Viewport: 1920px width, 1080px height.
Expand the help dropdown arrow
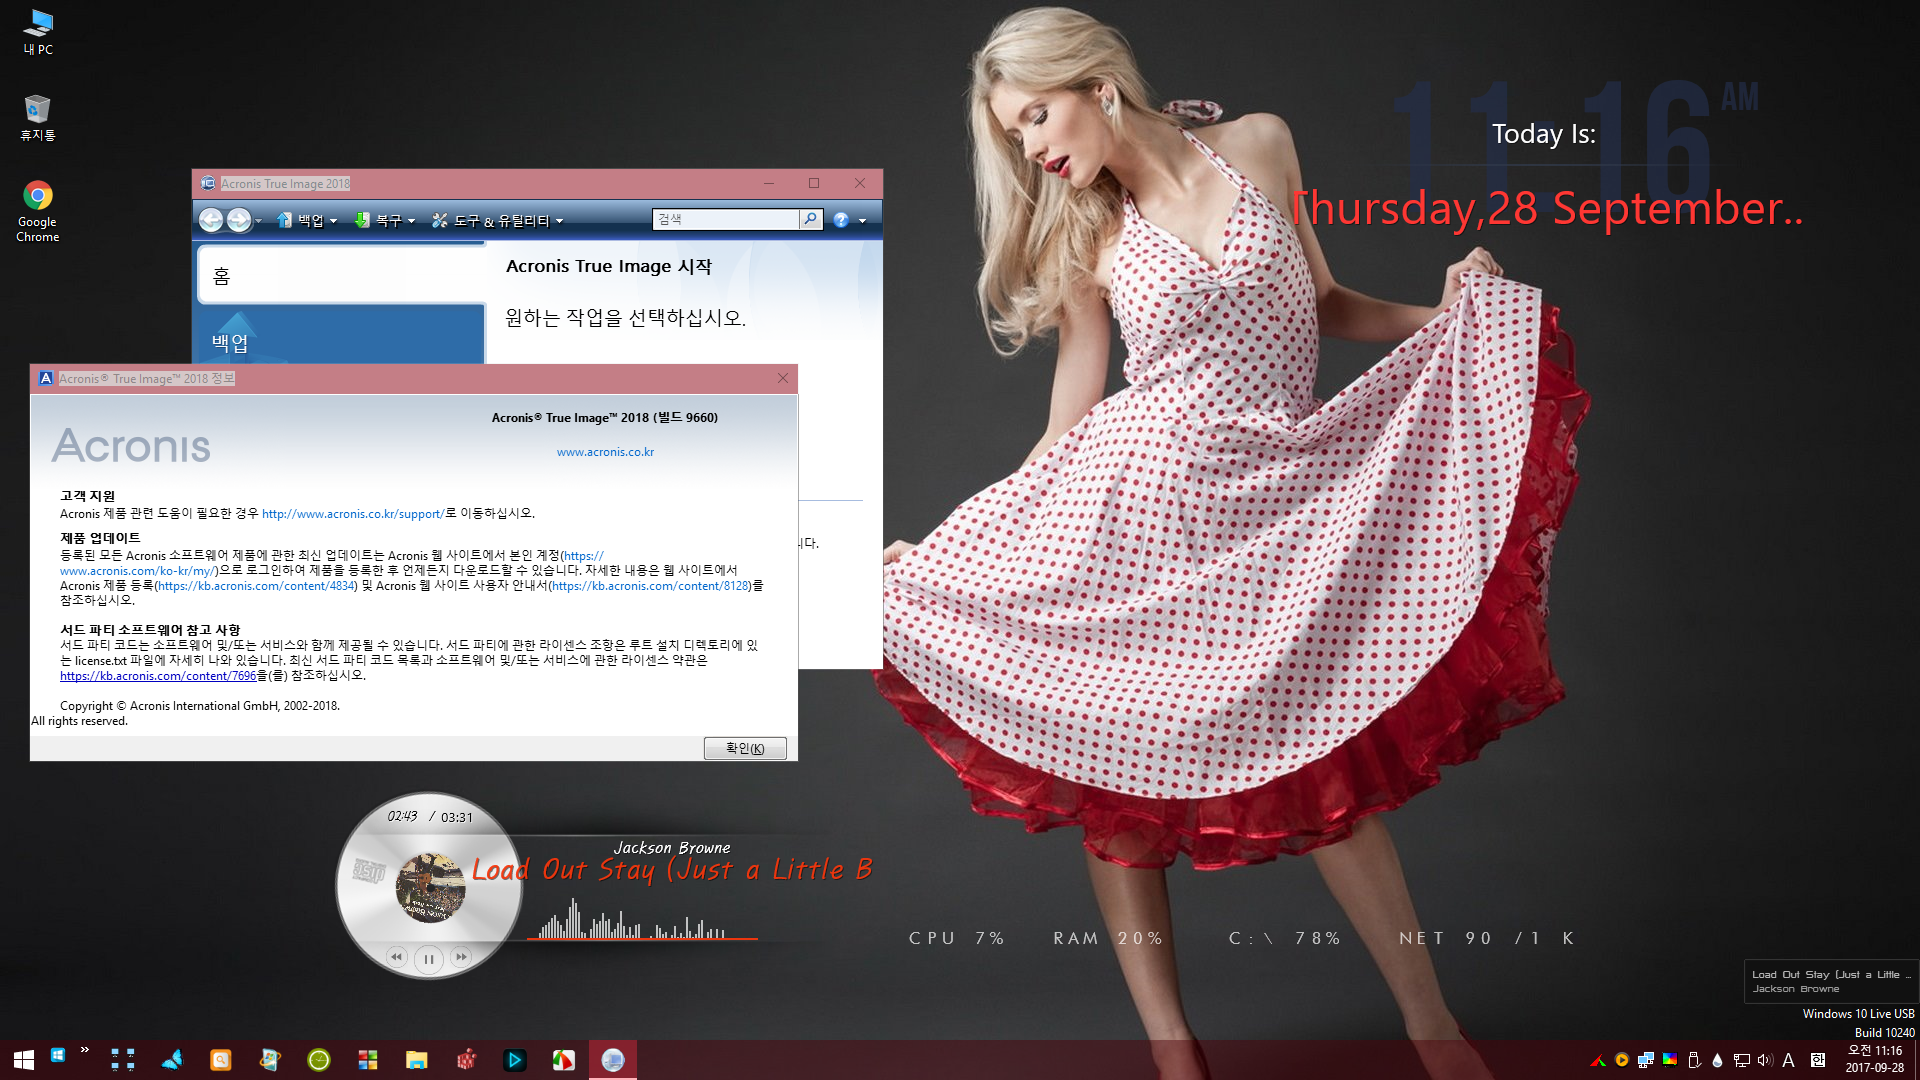(863, 221)
